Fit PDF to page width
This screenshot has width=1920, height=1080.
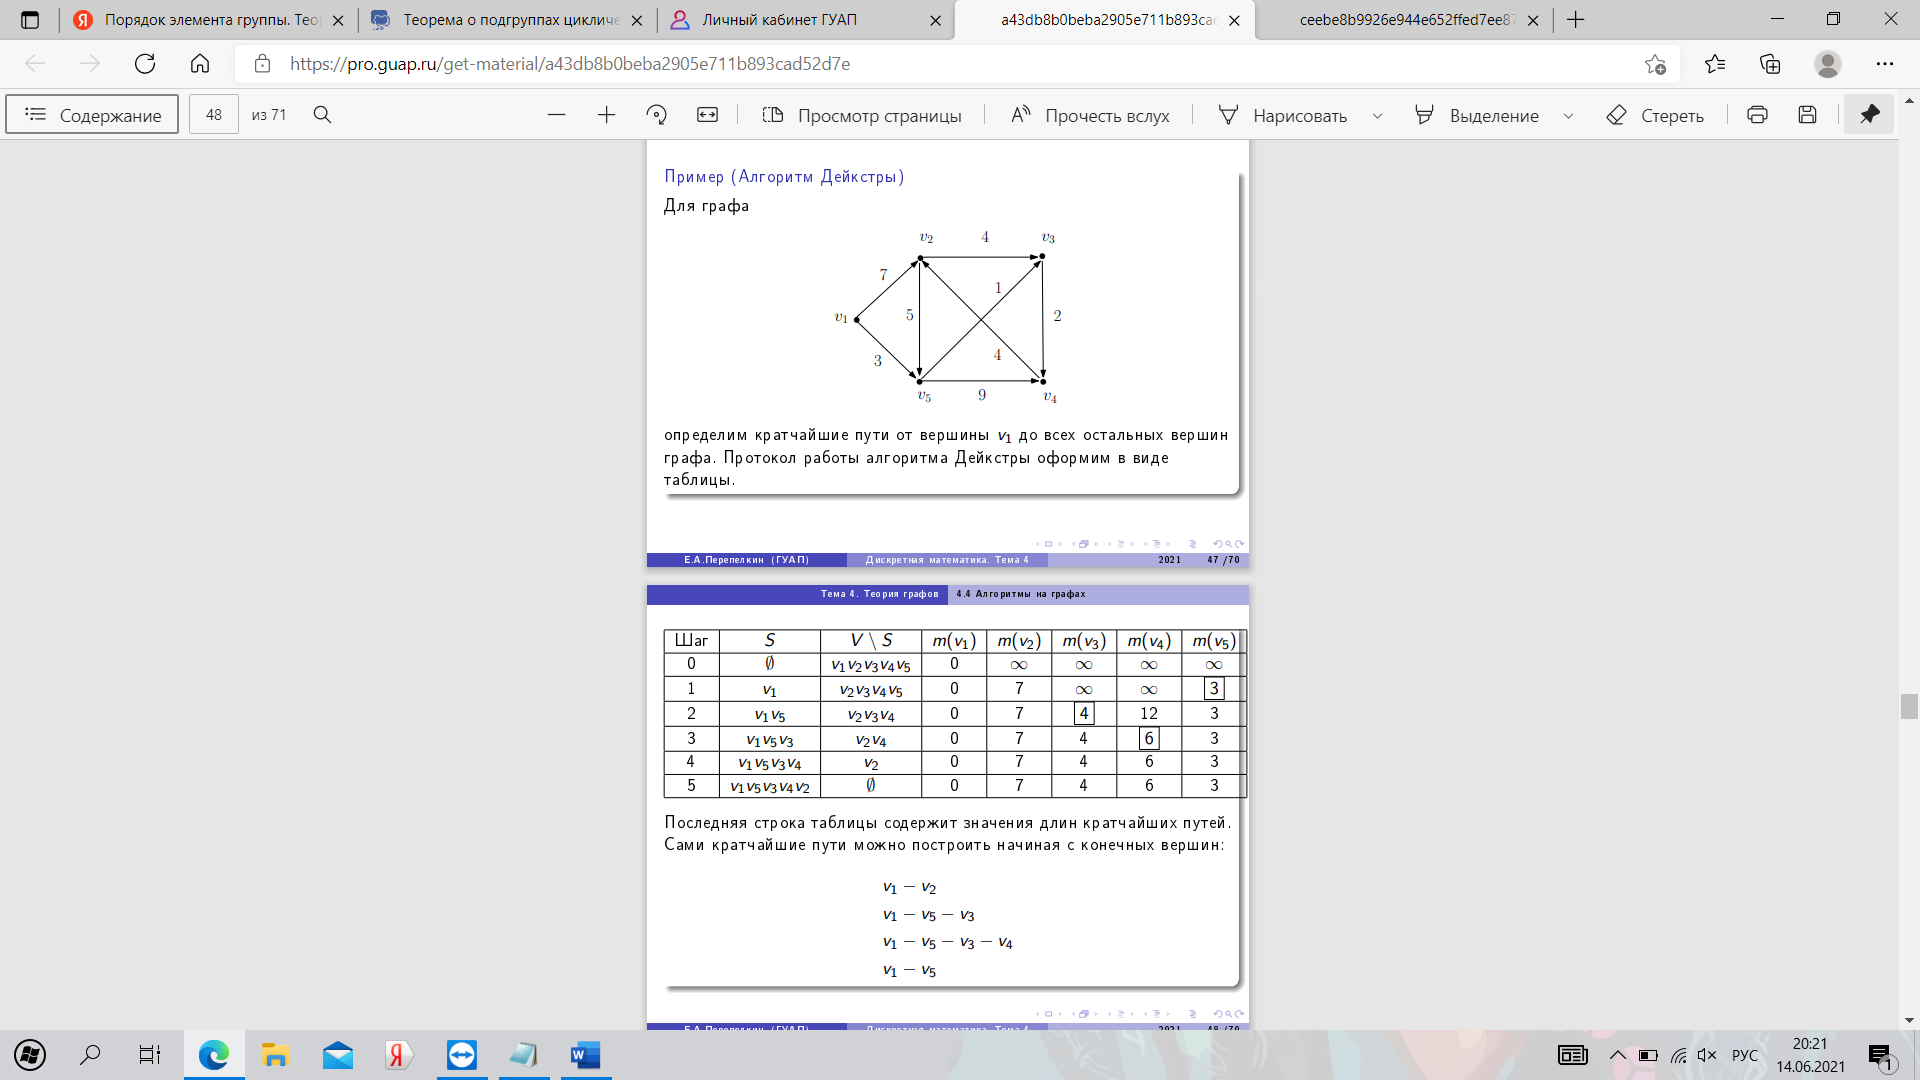[707, 115]
